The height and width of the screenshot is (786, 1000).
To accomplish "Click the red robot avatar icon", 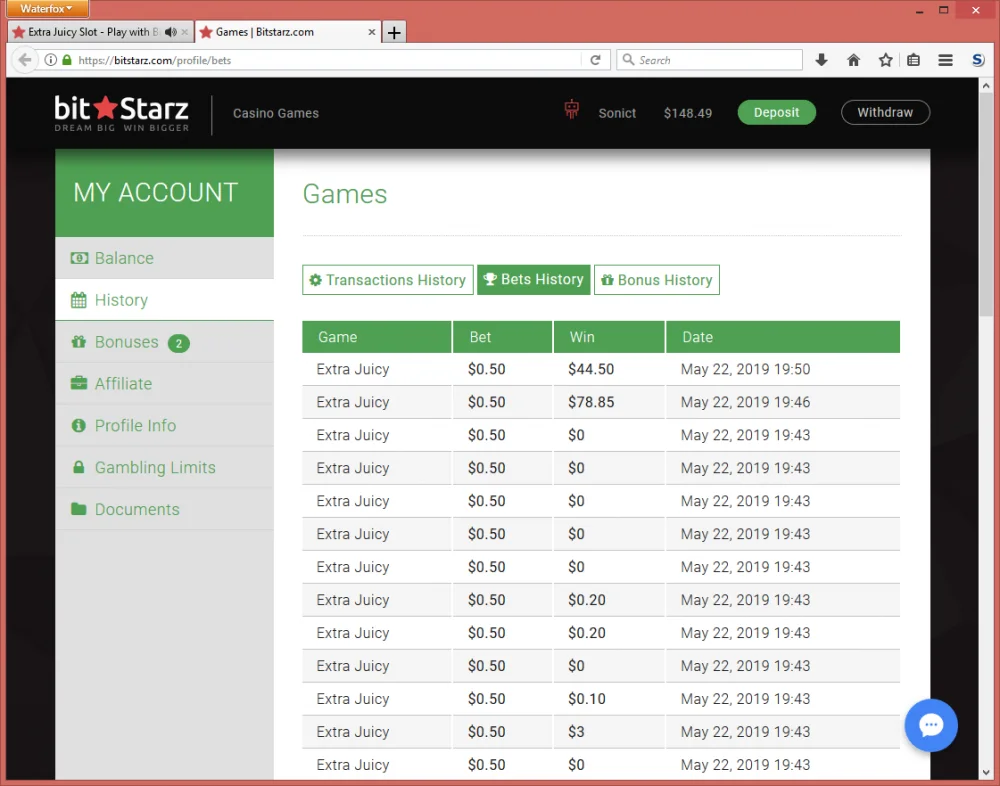I will [571, 110].
